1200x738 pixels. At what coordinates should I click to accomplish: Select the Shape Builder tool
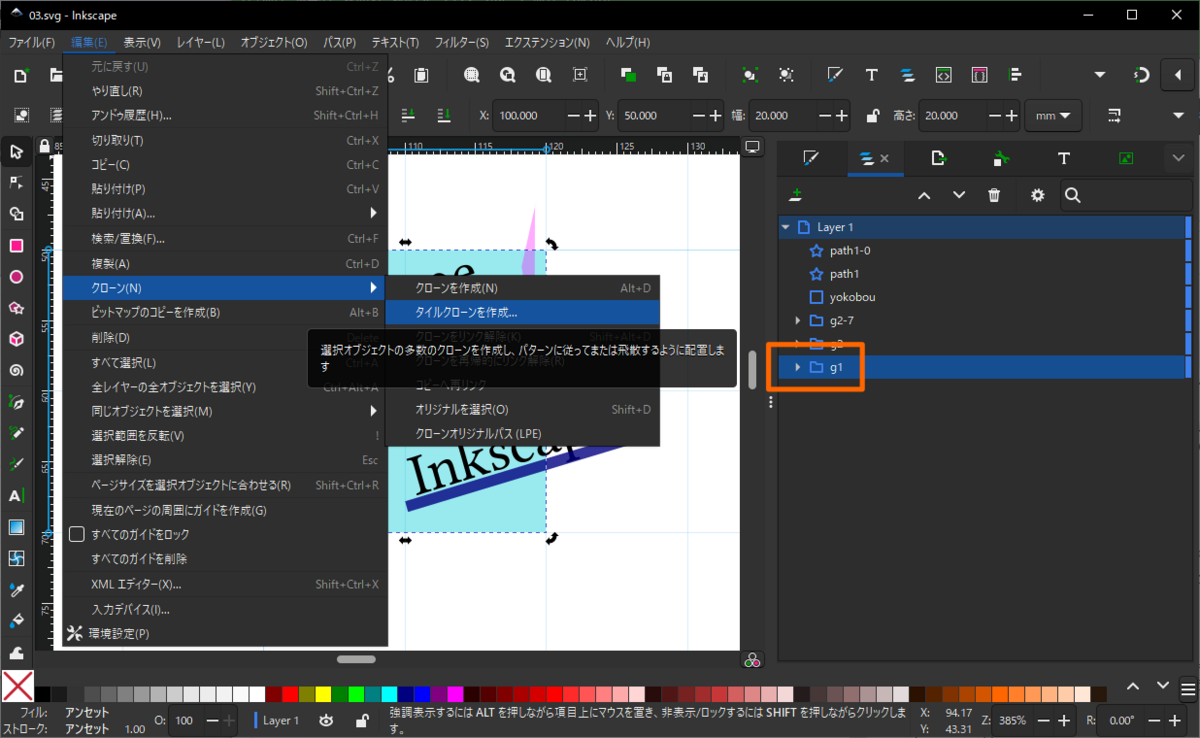tap(16, 214)
